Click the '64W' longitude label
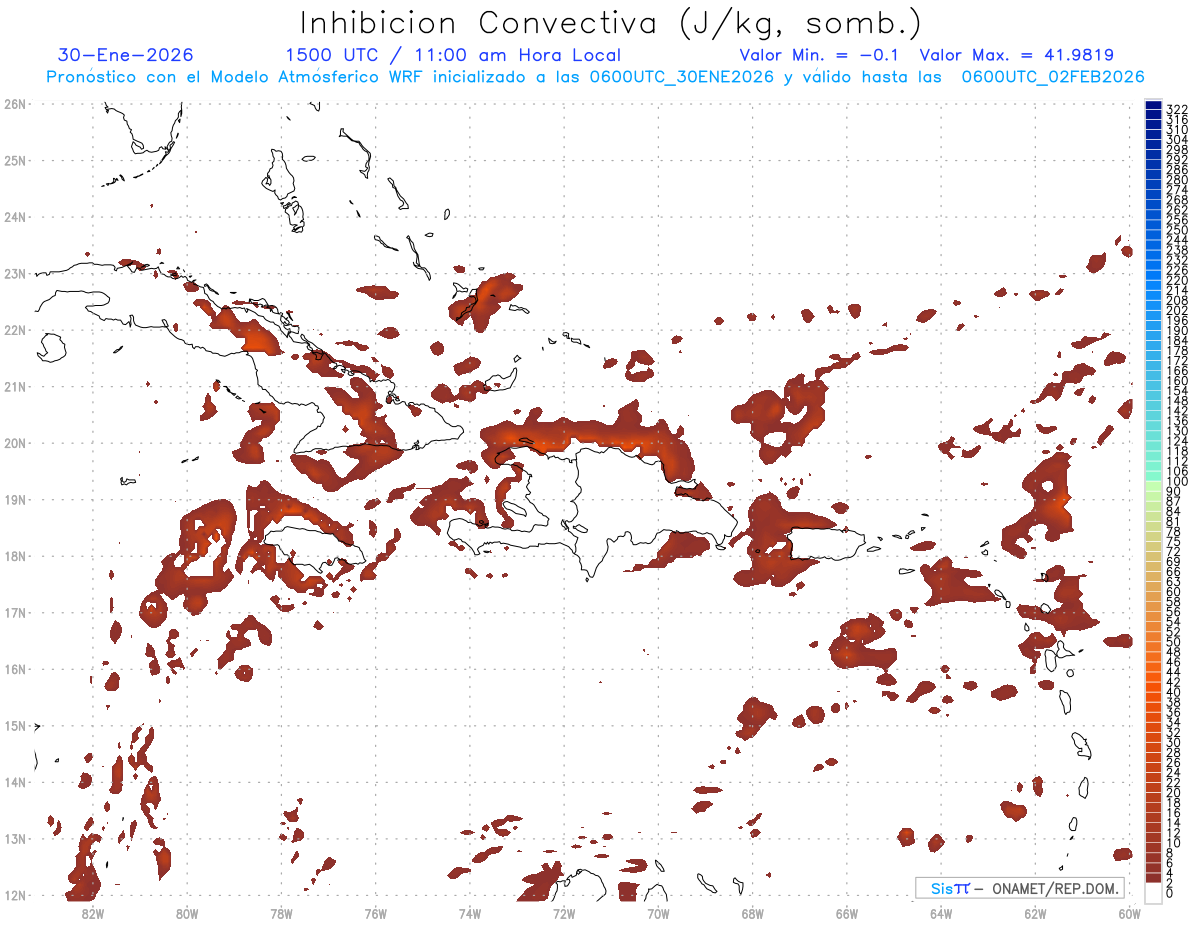 (x=941, y=913)
